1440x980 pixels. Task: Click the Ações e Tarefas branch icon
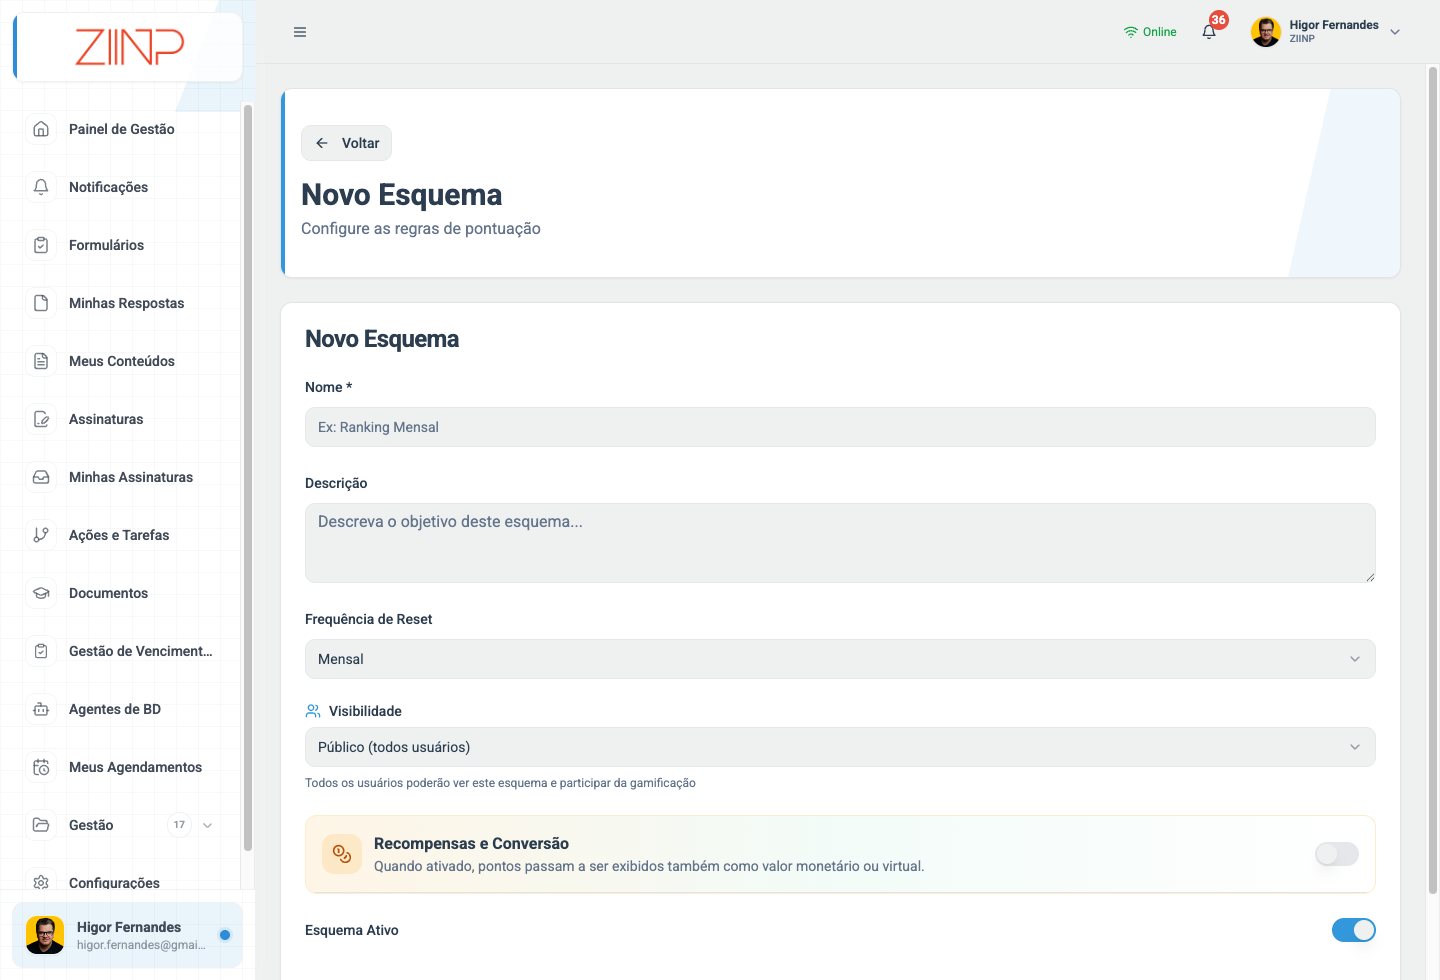[41, 535]
